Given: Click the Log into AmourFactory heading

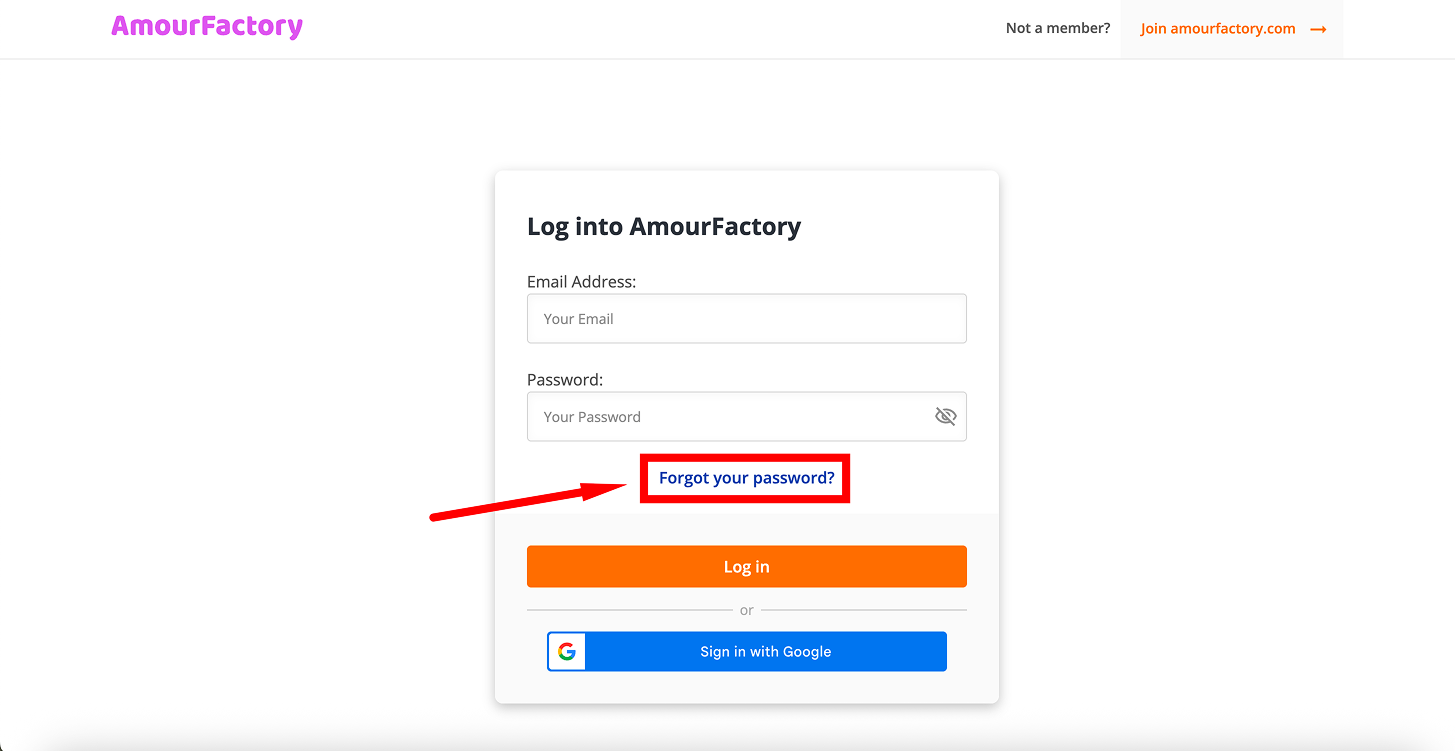Looking at the screenshot, I should click(x=663, y=226).
